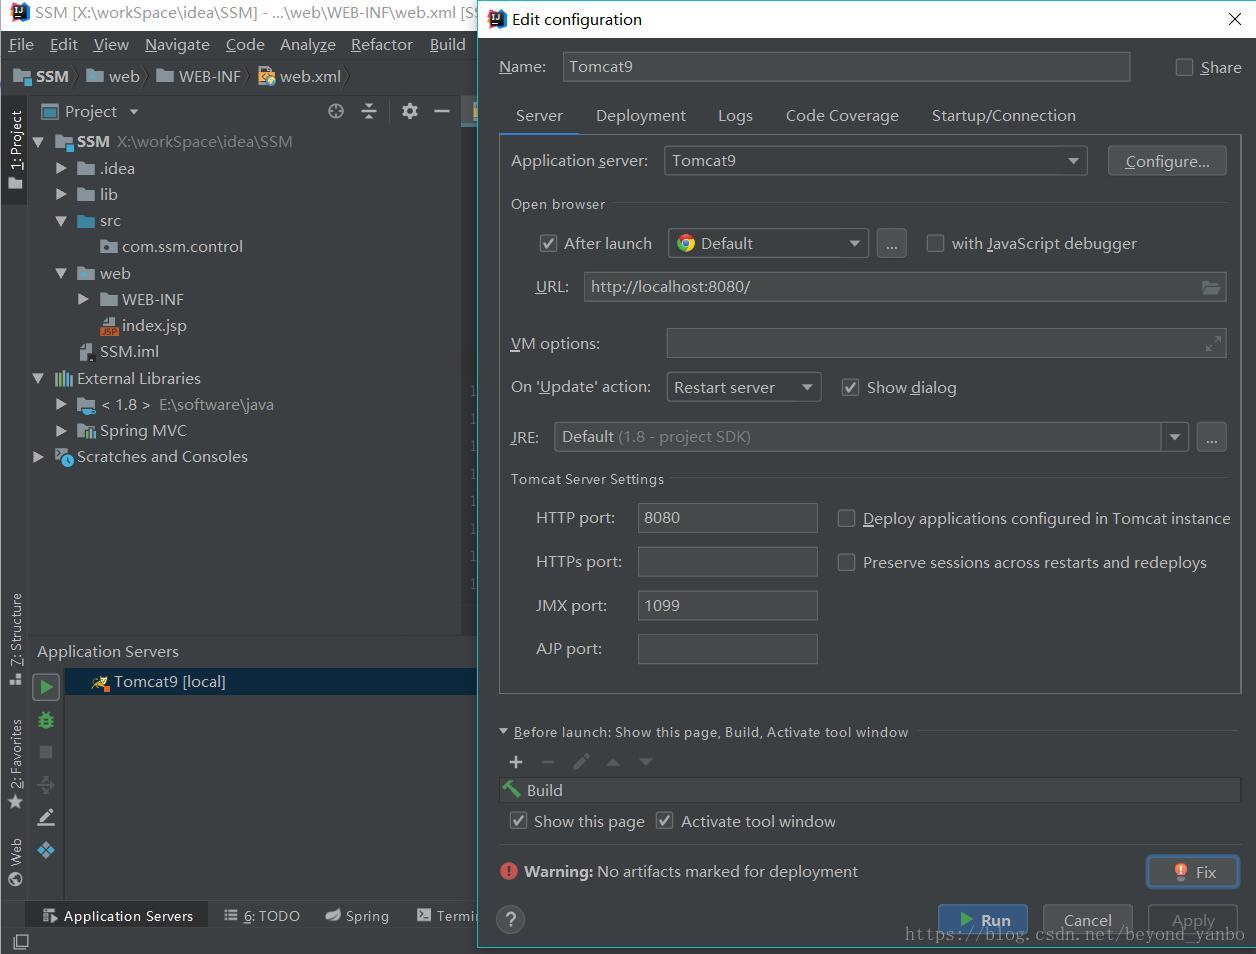The width and height of the screenshot is (1256, 954).
Task: Switch to the Code Coverage tab
Action: tap(842, 116)
